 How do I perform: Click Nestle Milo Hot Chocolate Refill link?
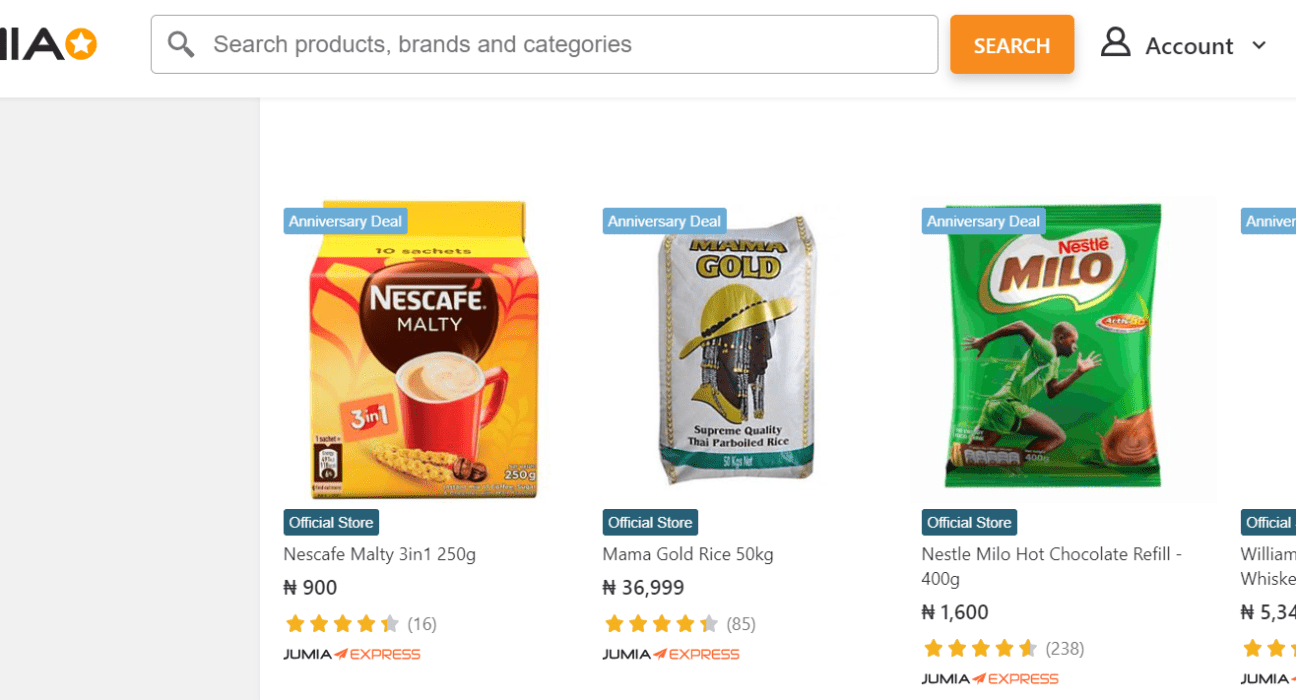click(x=1051, y=554)
